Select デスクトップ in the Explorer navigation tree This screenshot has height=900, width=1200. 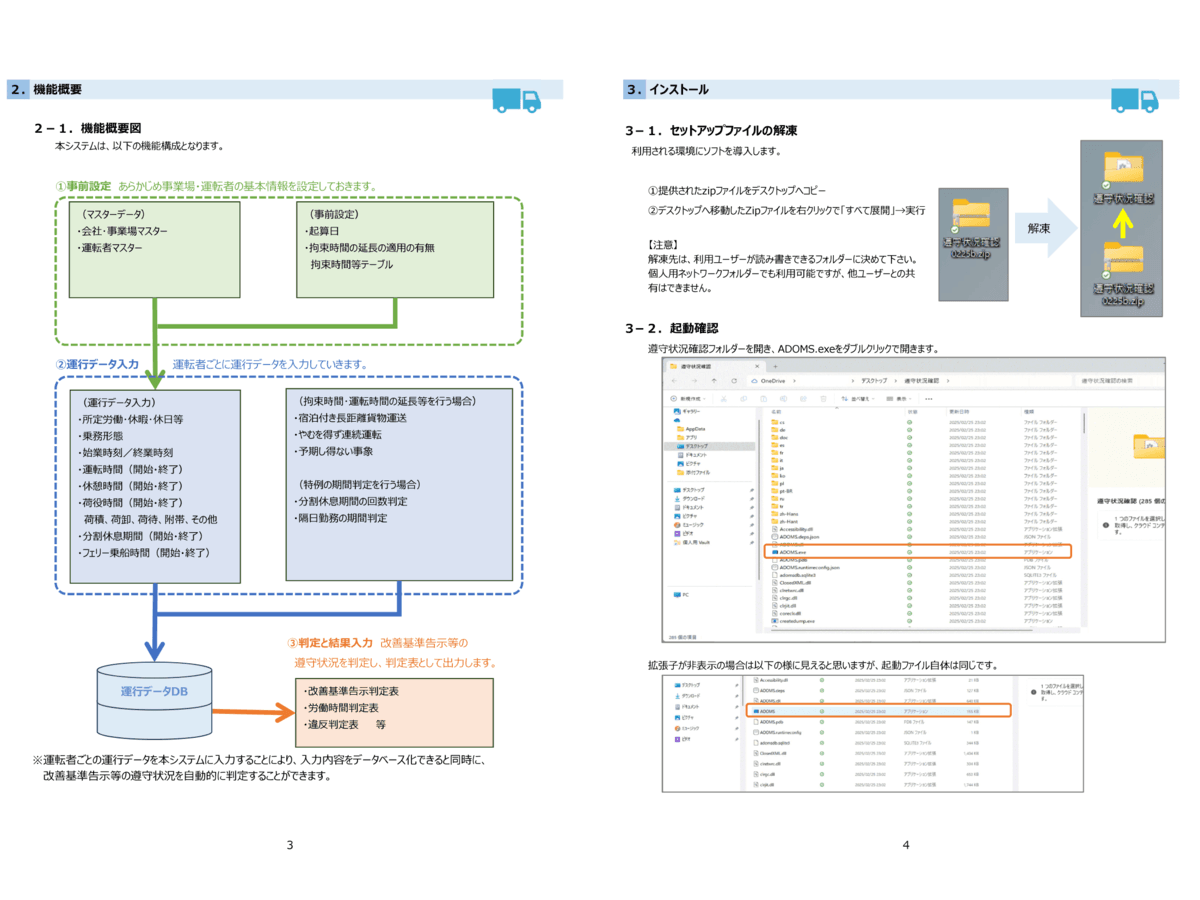(x=697, y=446)
